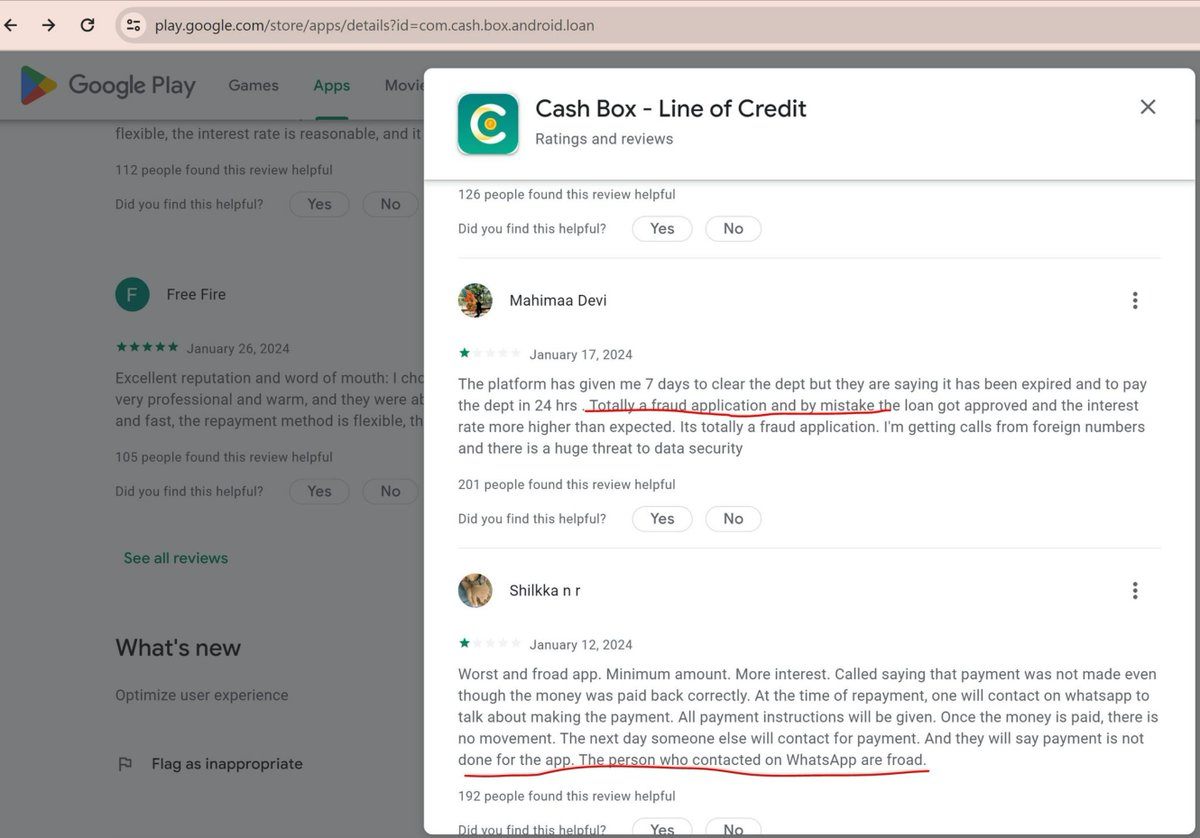Mark Shilkka n r's review as not helpful
1200x838 pixels.
pyautogui.click(x=733, y=828)
